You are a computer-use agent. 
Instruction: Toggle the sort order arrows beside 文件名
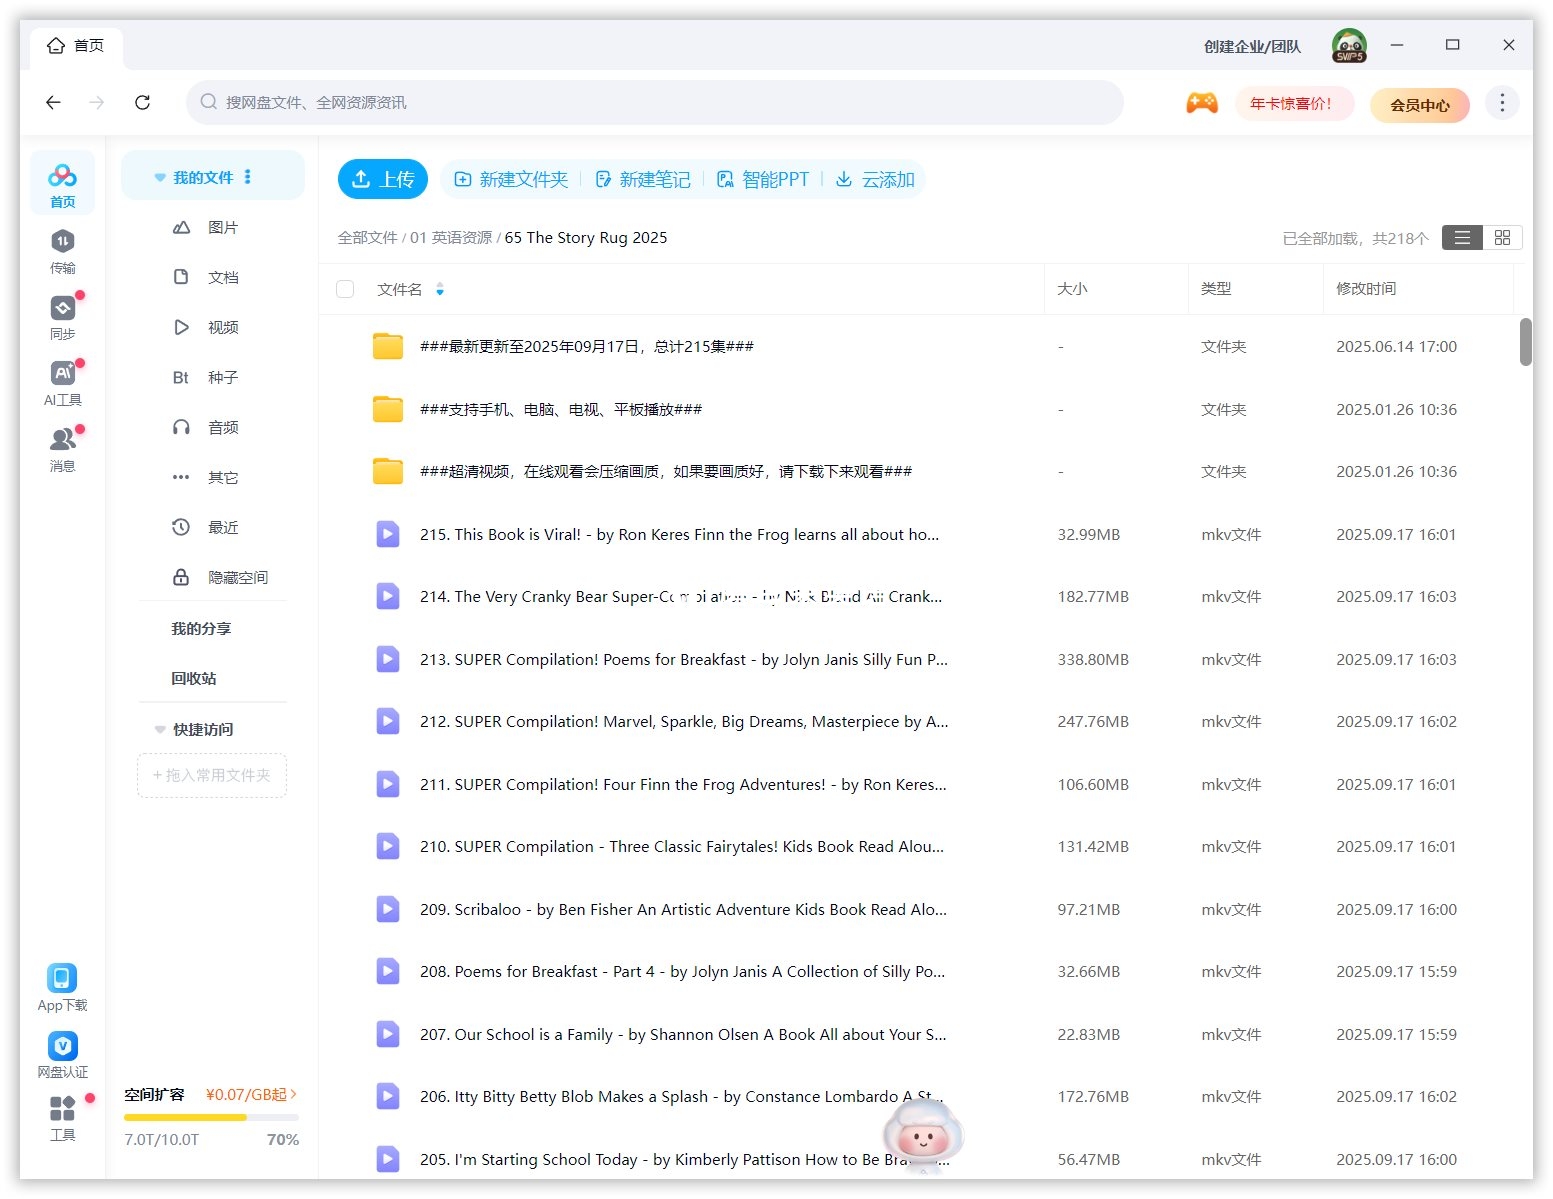point(440,289)
